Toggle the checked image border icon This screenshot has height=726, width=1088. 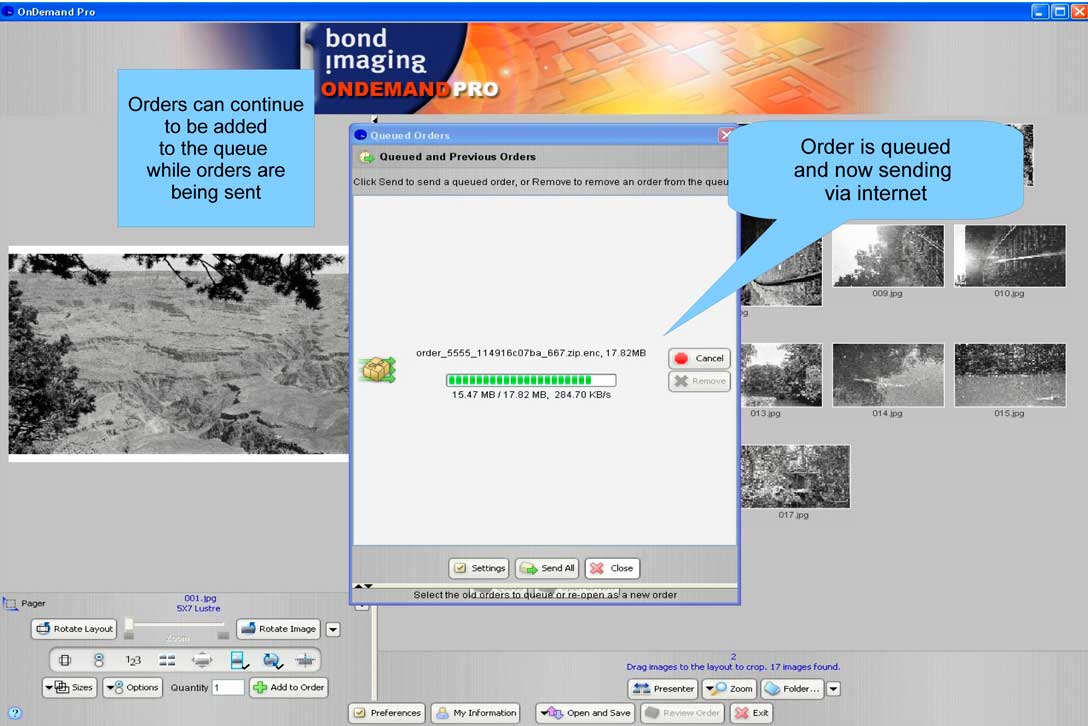[x=238, y=660]
